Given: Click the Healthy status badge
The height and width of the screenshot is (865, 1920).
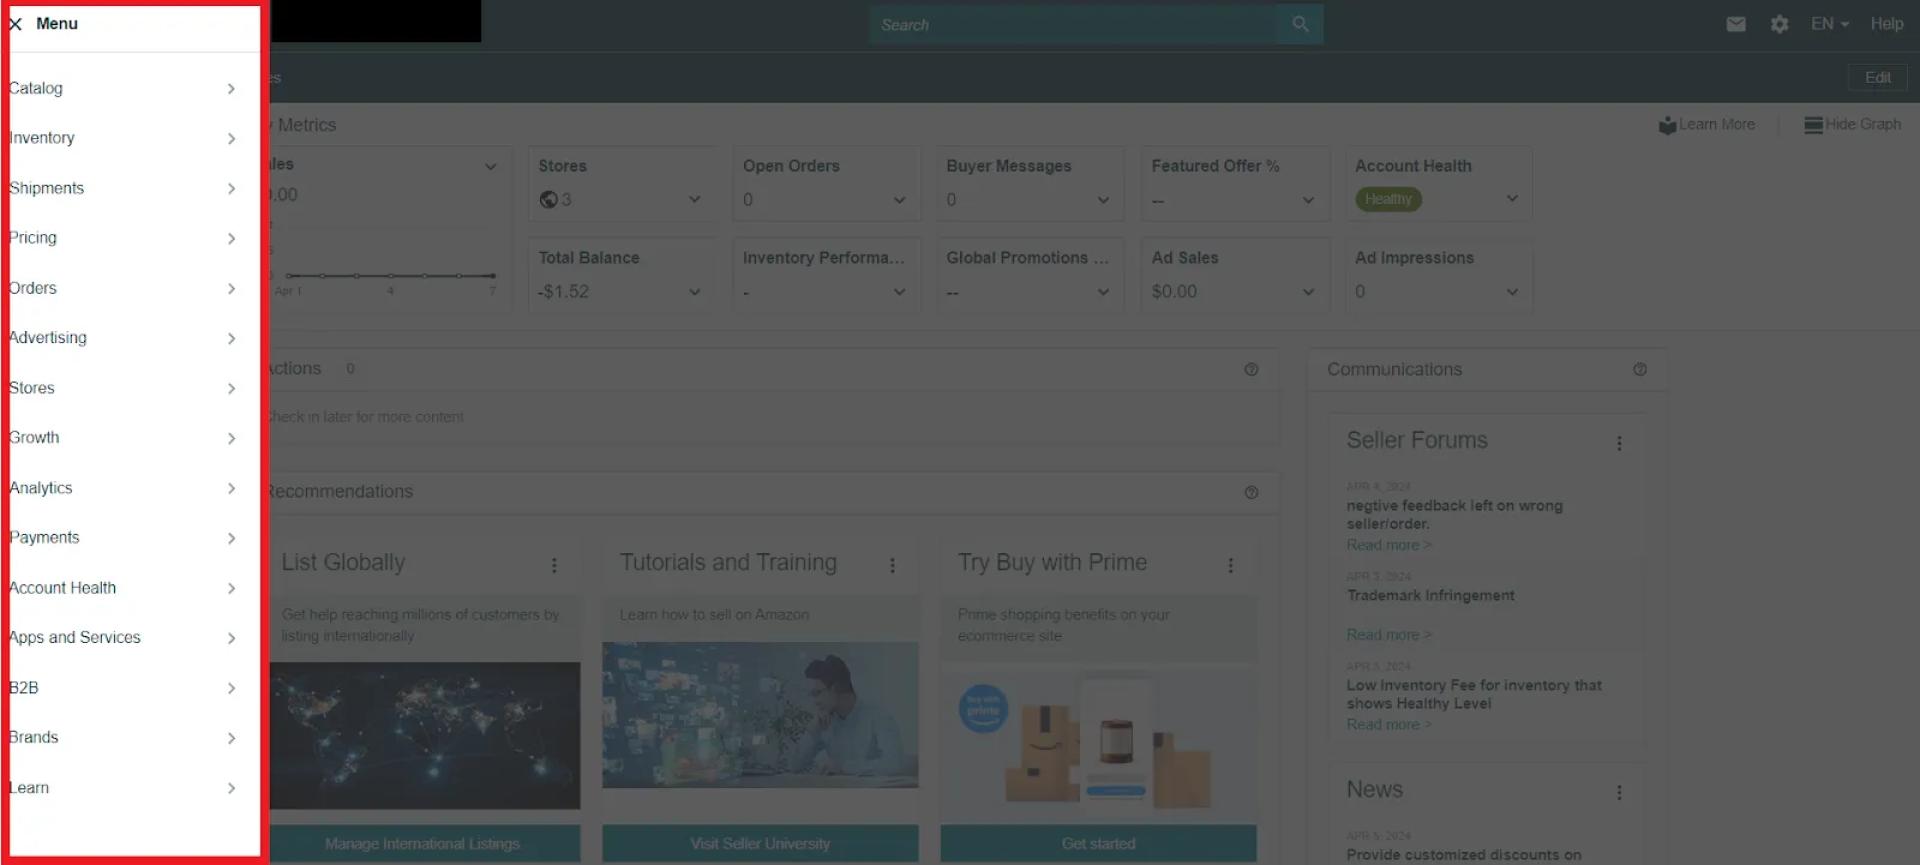Looking at the screenshot, I should pyautogui.click(x=1388, y=199).
